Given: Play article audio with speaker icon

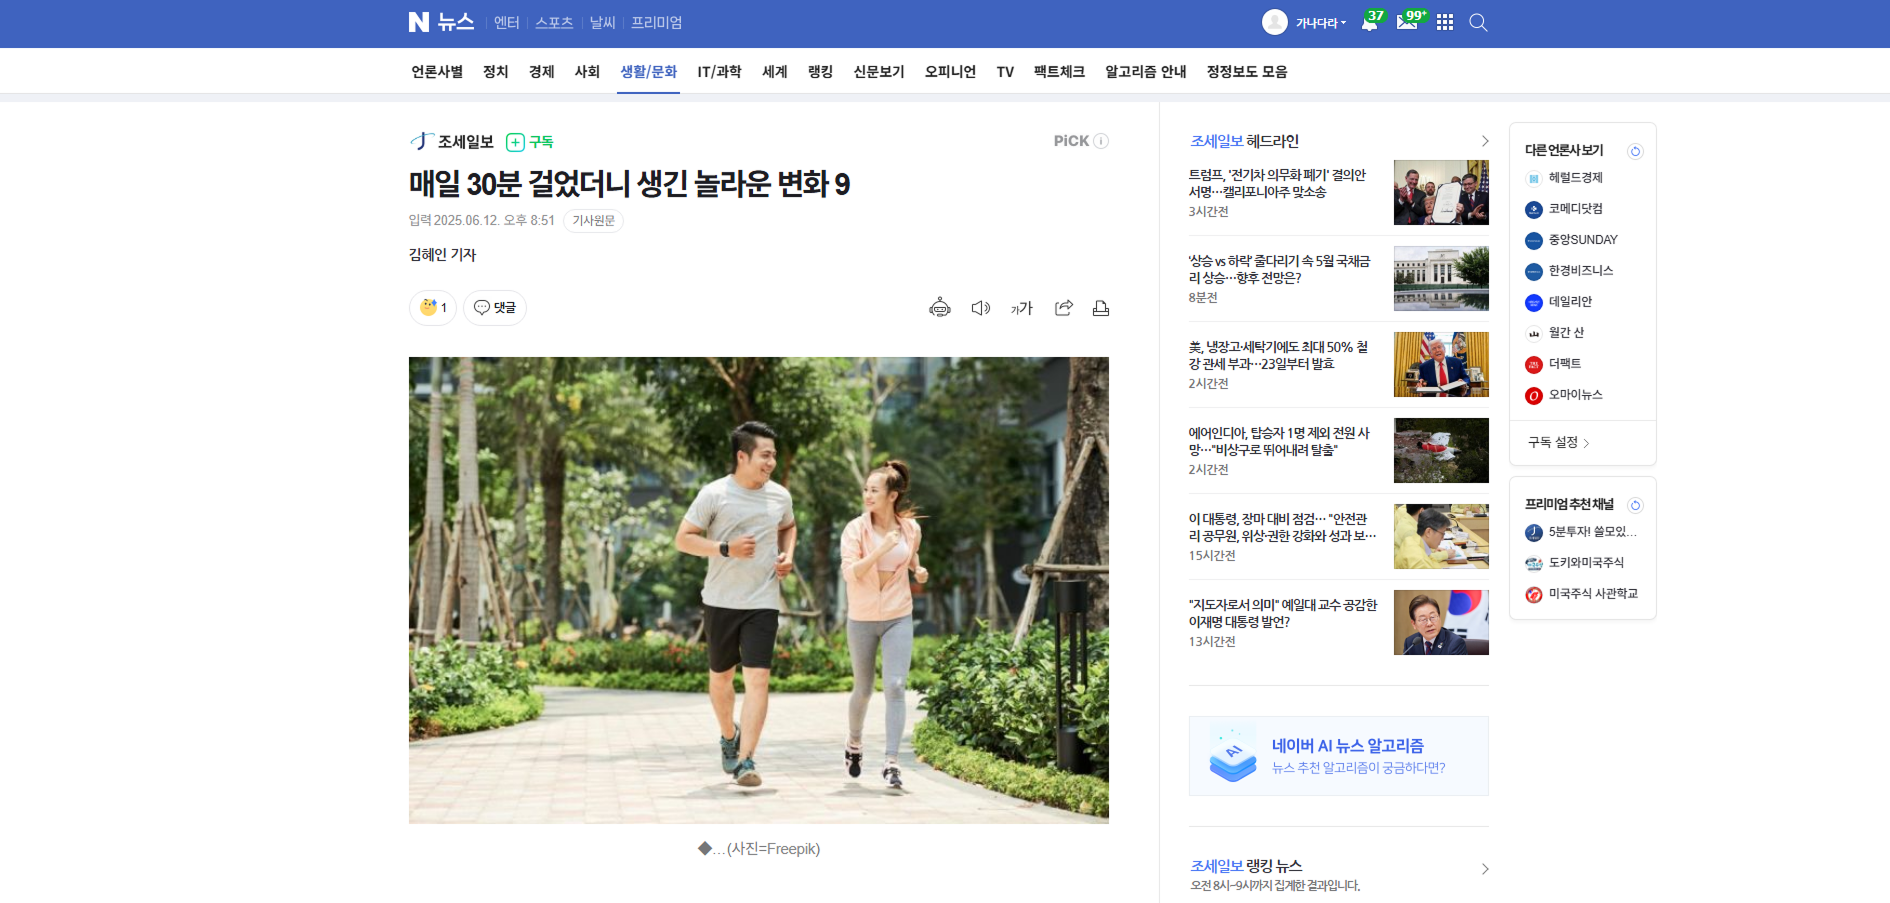Looking at the screenshot, I should pyautogui.click(x=980, y=308).
